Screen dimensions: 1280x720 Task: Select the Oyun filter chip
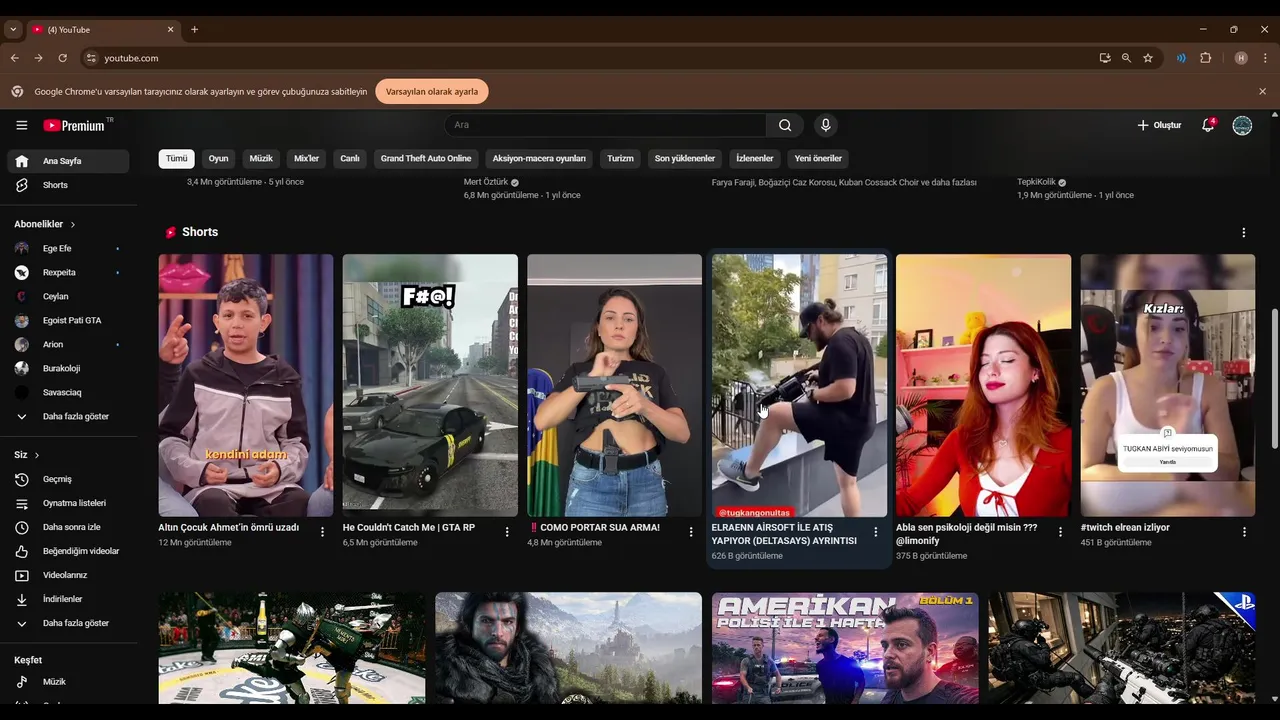(x=218, y=158)
